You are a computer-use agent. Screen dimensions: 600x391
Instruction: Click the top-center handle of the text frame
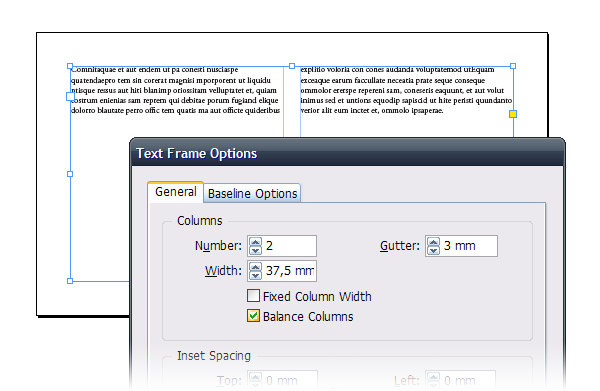pyautogui.click(x=292, y=66)
